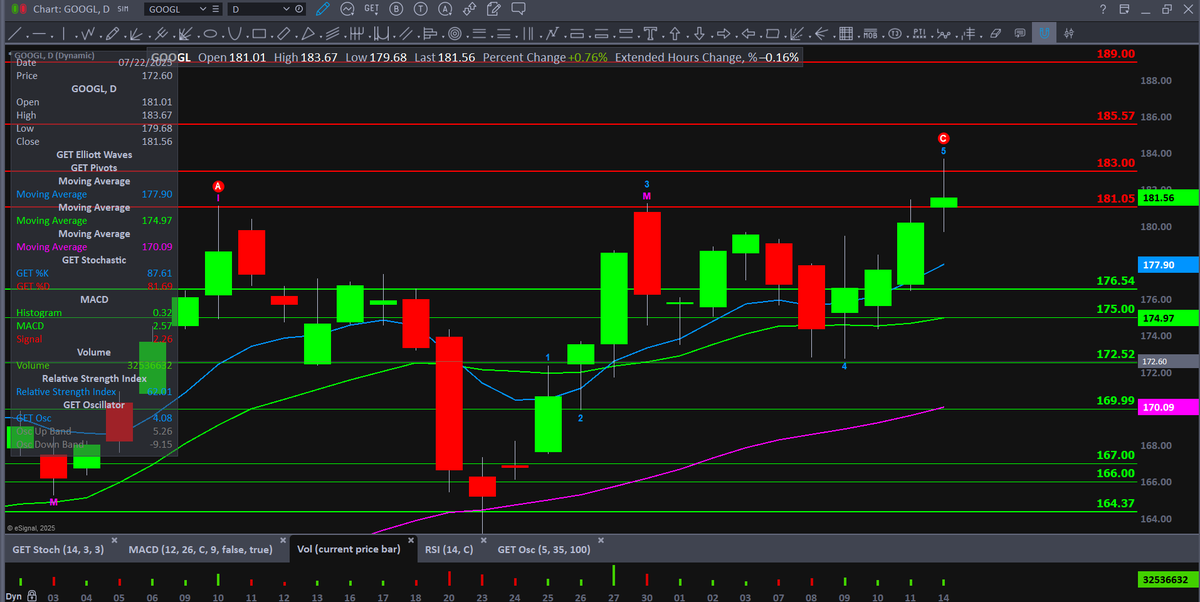Viewport: 1200px width, 602px height.
Task: Click the Dyn label on time axis
Action: click(12, 596)
